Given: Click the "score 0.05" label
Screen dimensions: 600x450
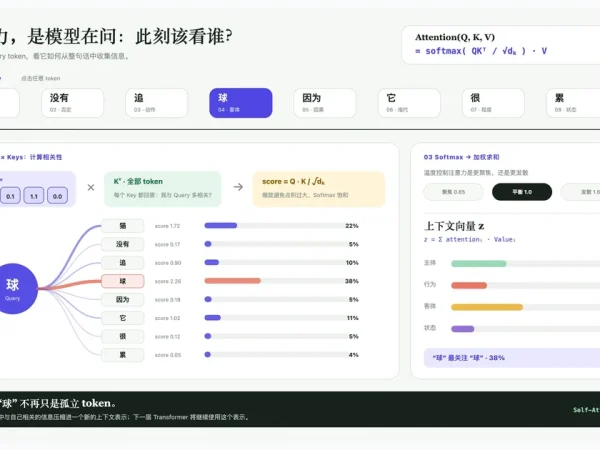Looking at the screenshot, I should point(168,355).
